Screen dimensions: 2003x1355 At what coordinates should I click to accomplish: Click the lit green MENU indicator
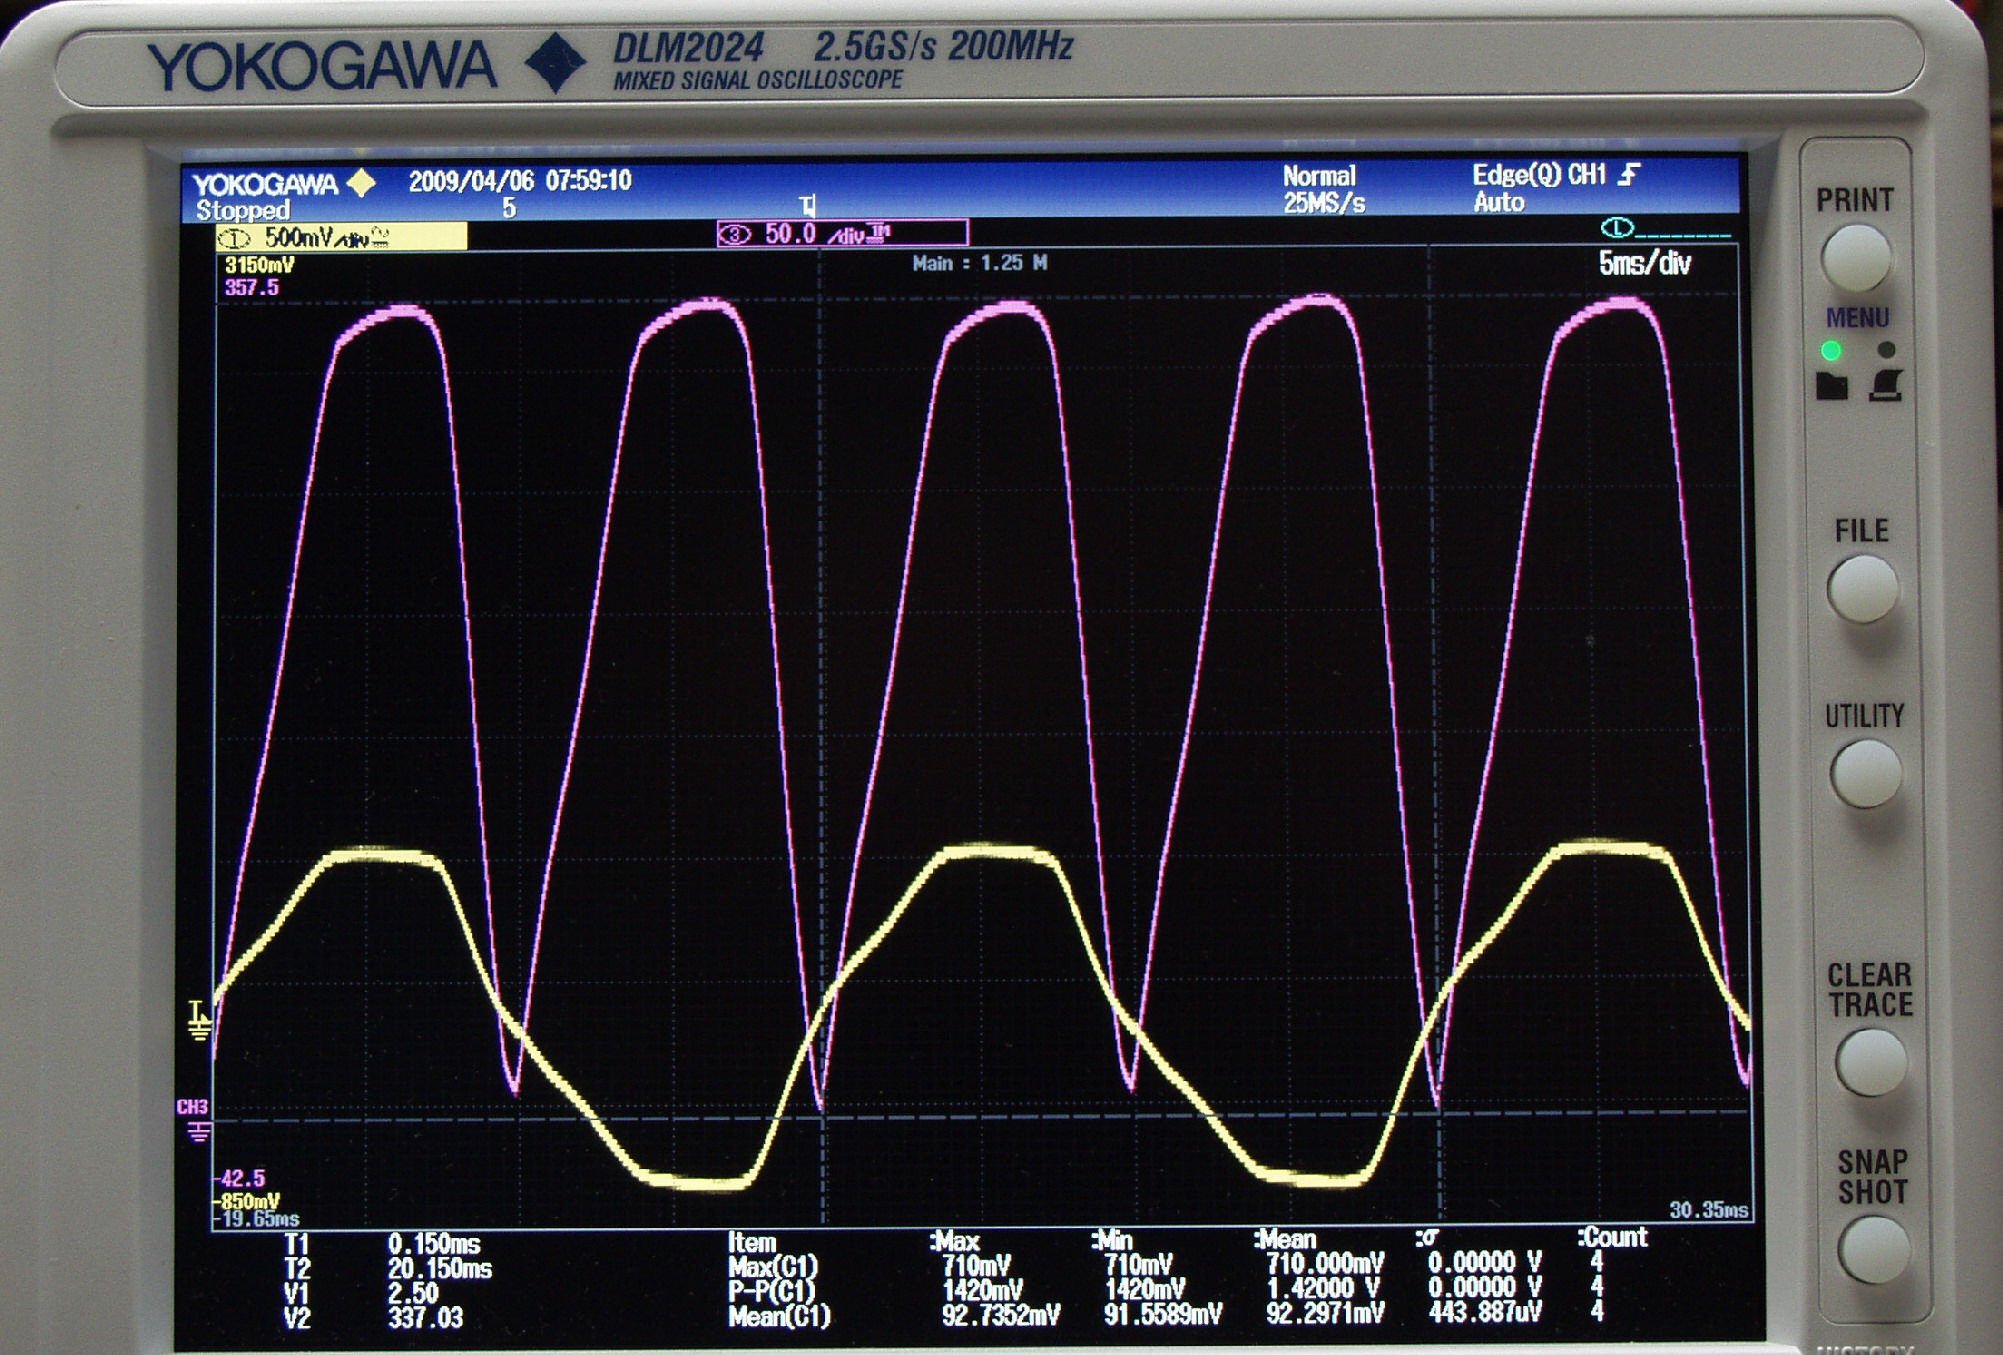pos(1831,350)
